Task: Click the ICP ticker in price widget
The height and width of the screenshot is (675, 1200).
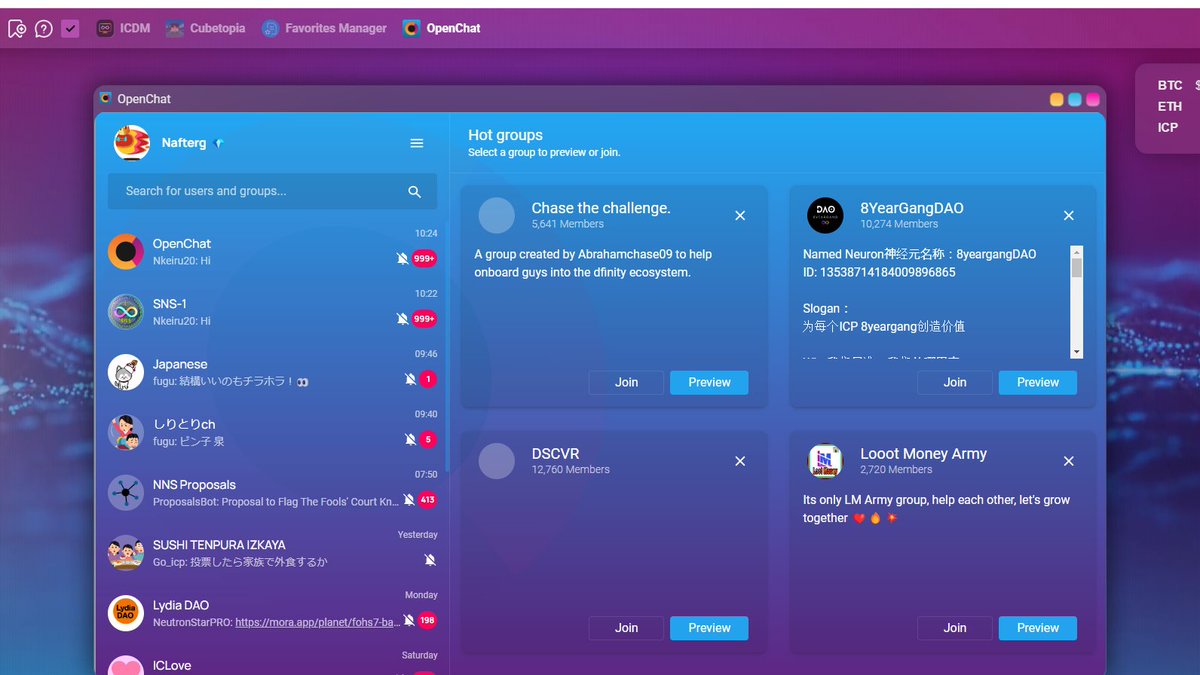Action: tap(1168, 127)
